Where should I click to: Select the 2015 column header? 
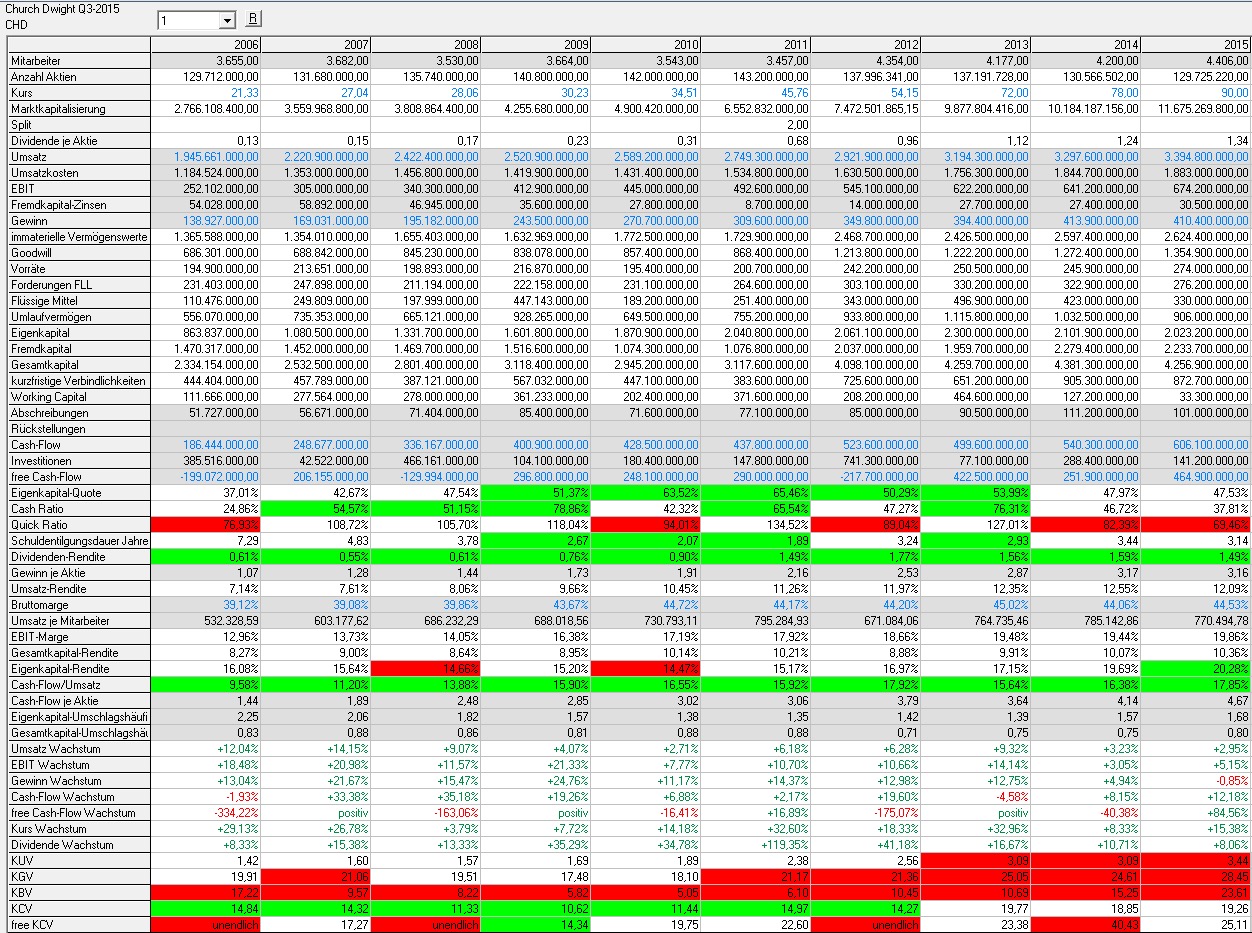click(1195, 45)
